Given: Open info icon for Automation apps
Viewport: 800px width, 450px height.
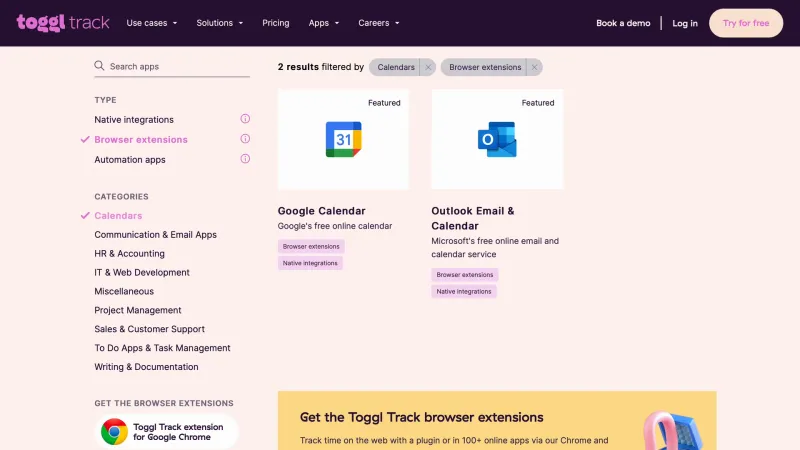Looking at the screenshot, I should pos(245,159).
